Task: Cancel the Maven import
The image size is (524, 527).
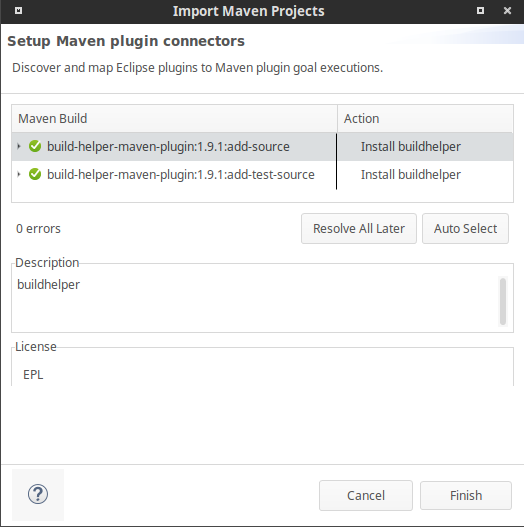Action: (366, 495)
